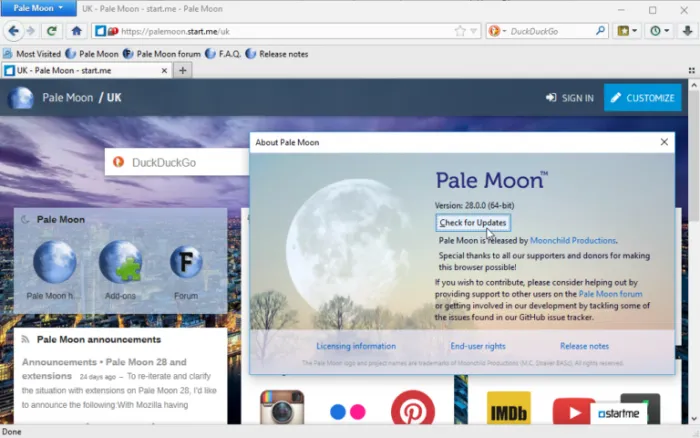Open Announcements Pale Moon 28 and extensions article
Image resolution: width=700 pixels, height=438 pixels.
[x=104, y=369]
